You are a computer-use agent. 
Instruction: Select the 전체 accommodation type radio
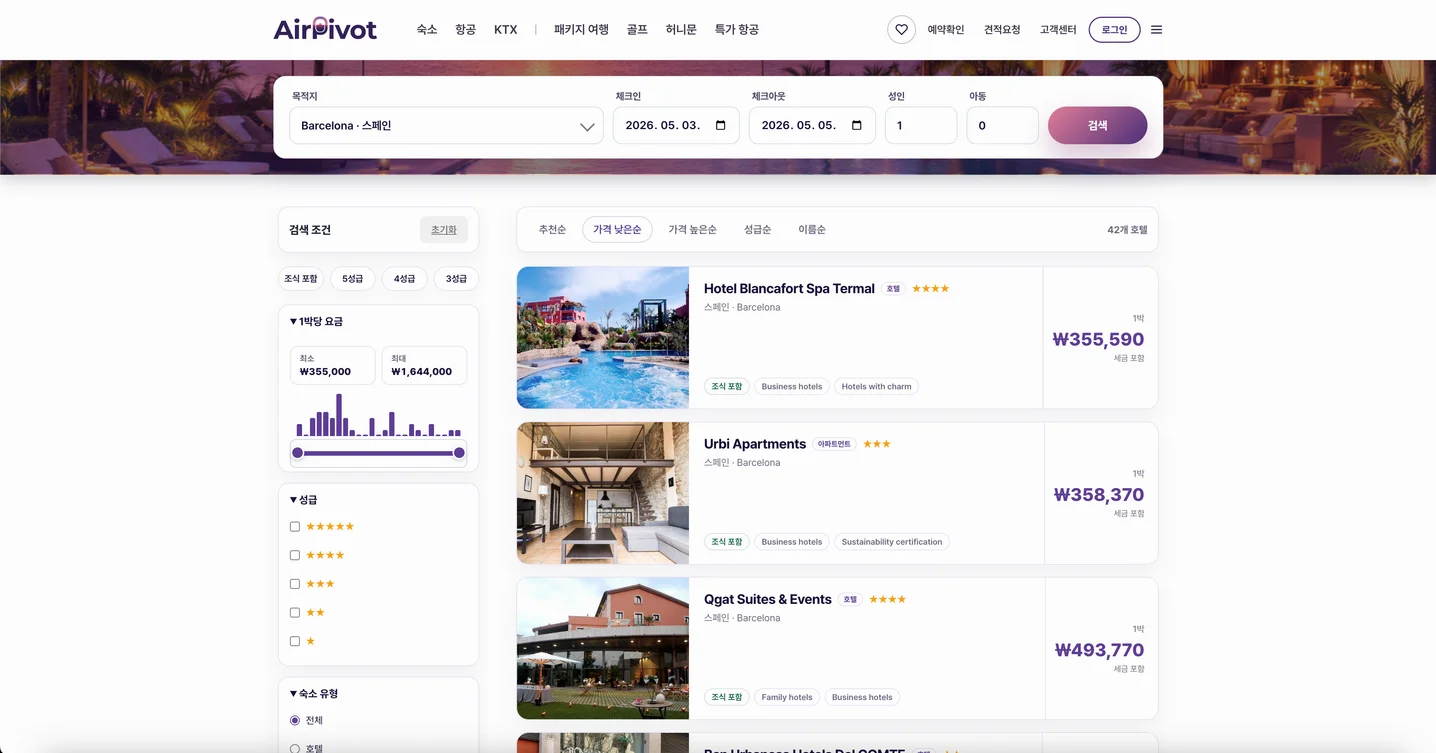tap(295, 720)
